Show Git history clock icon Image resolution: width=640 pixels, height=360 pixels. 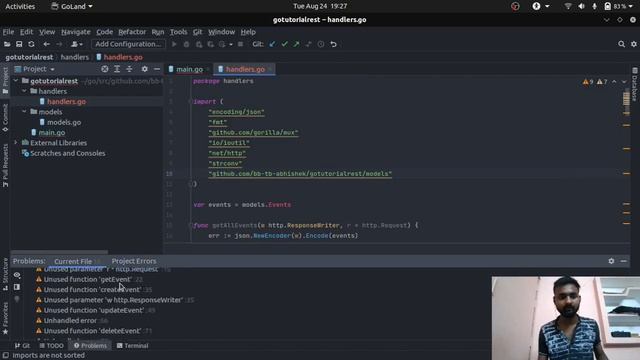coord(321,44)
